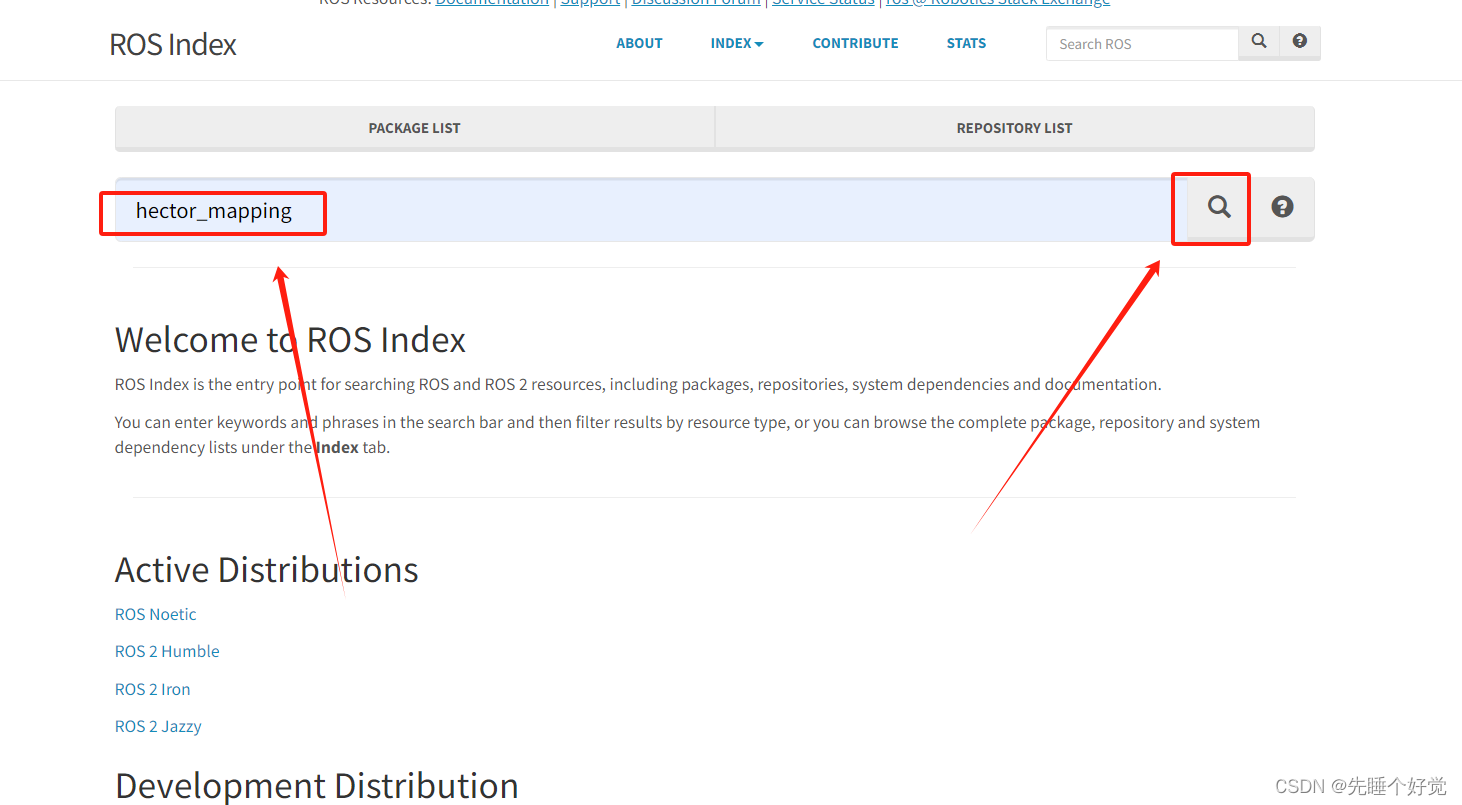The height and width of the screenshot is (805, 1462).
Task: Click the Active Distributions heading
Action: 266,570
